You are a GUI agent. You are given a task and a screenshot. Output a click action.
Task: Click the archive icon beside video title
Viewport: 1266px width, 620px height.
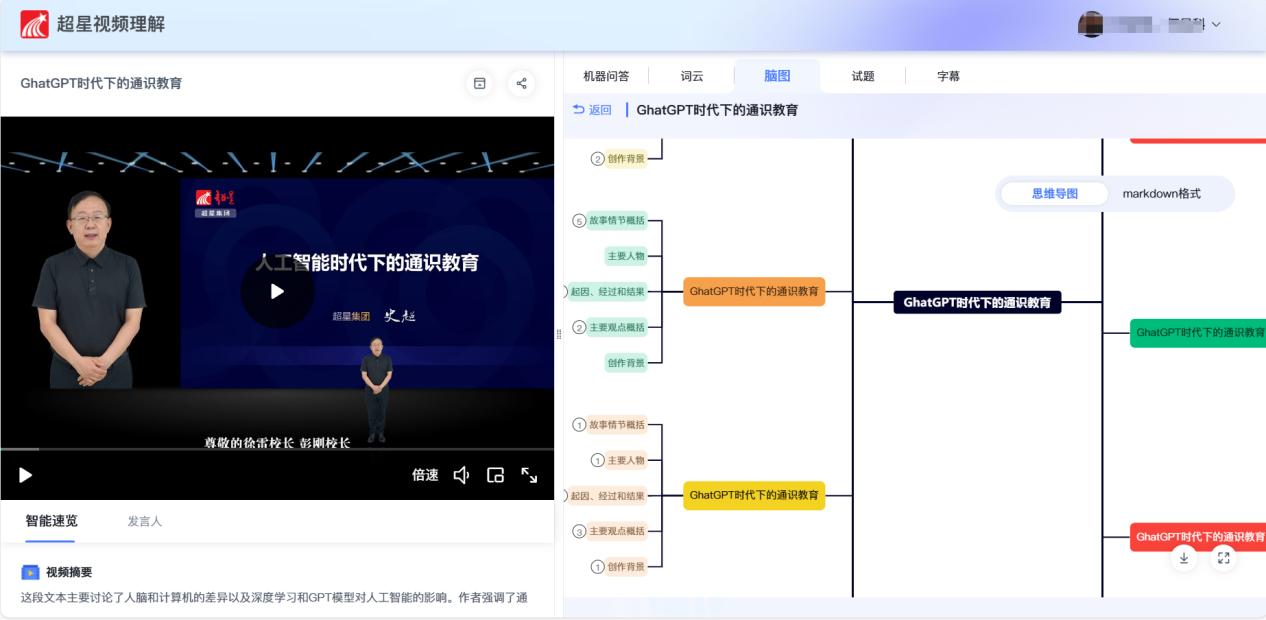(480, 84)
